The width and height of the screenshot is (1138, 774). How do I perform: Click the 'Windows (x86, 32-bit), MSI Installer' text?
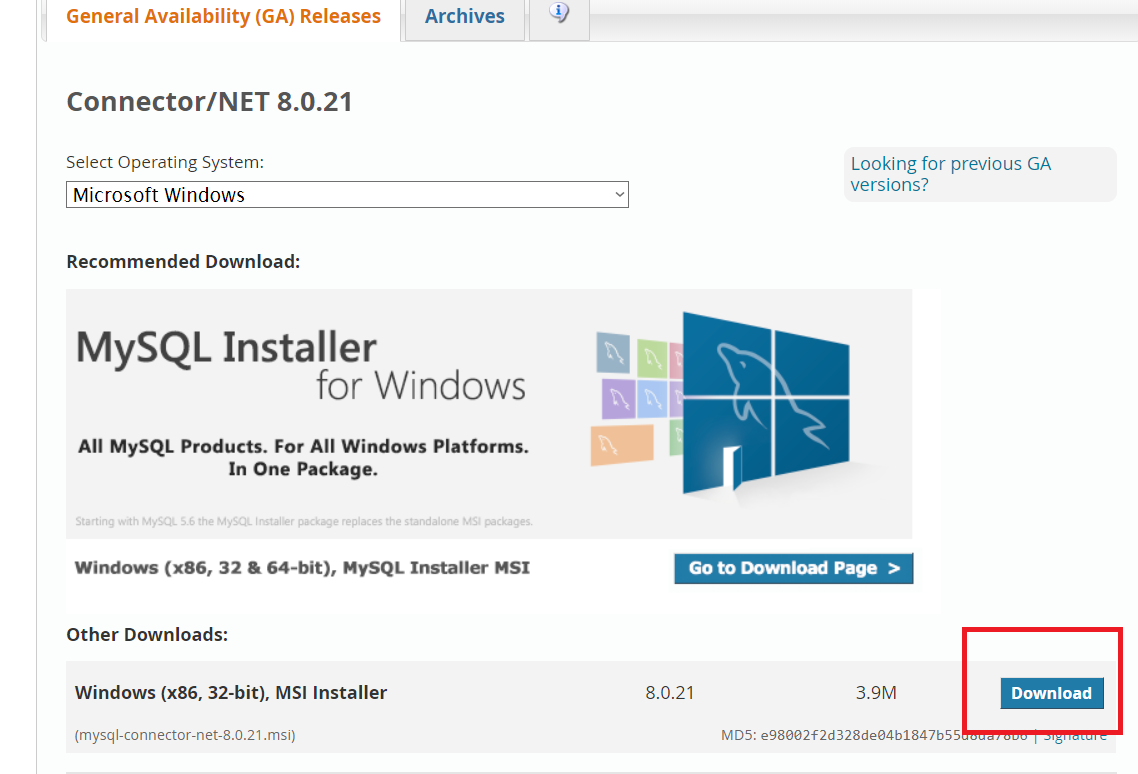pos(231,693)
